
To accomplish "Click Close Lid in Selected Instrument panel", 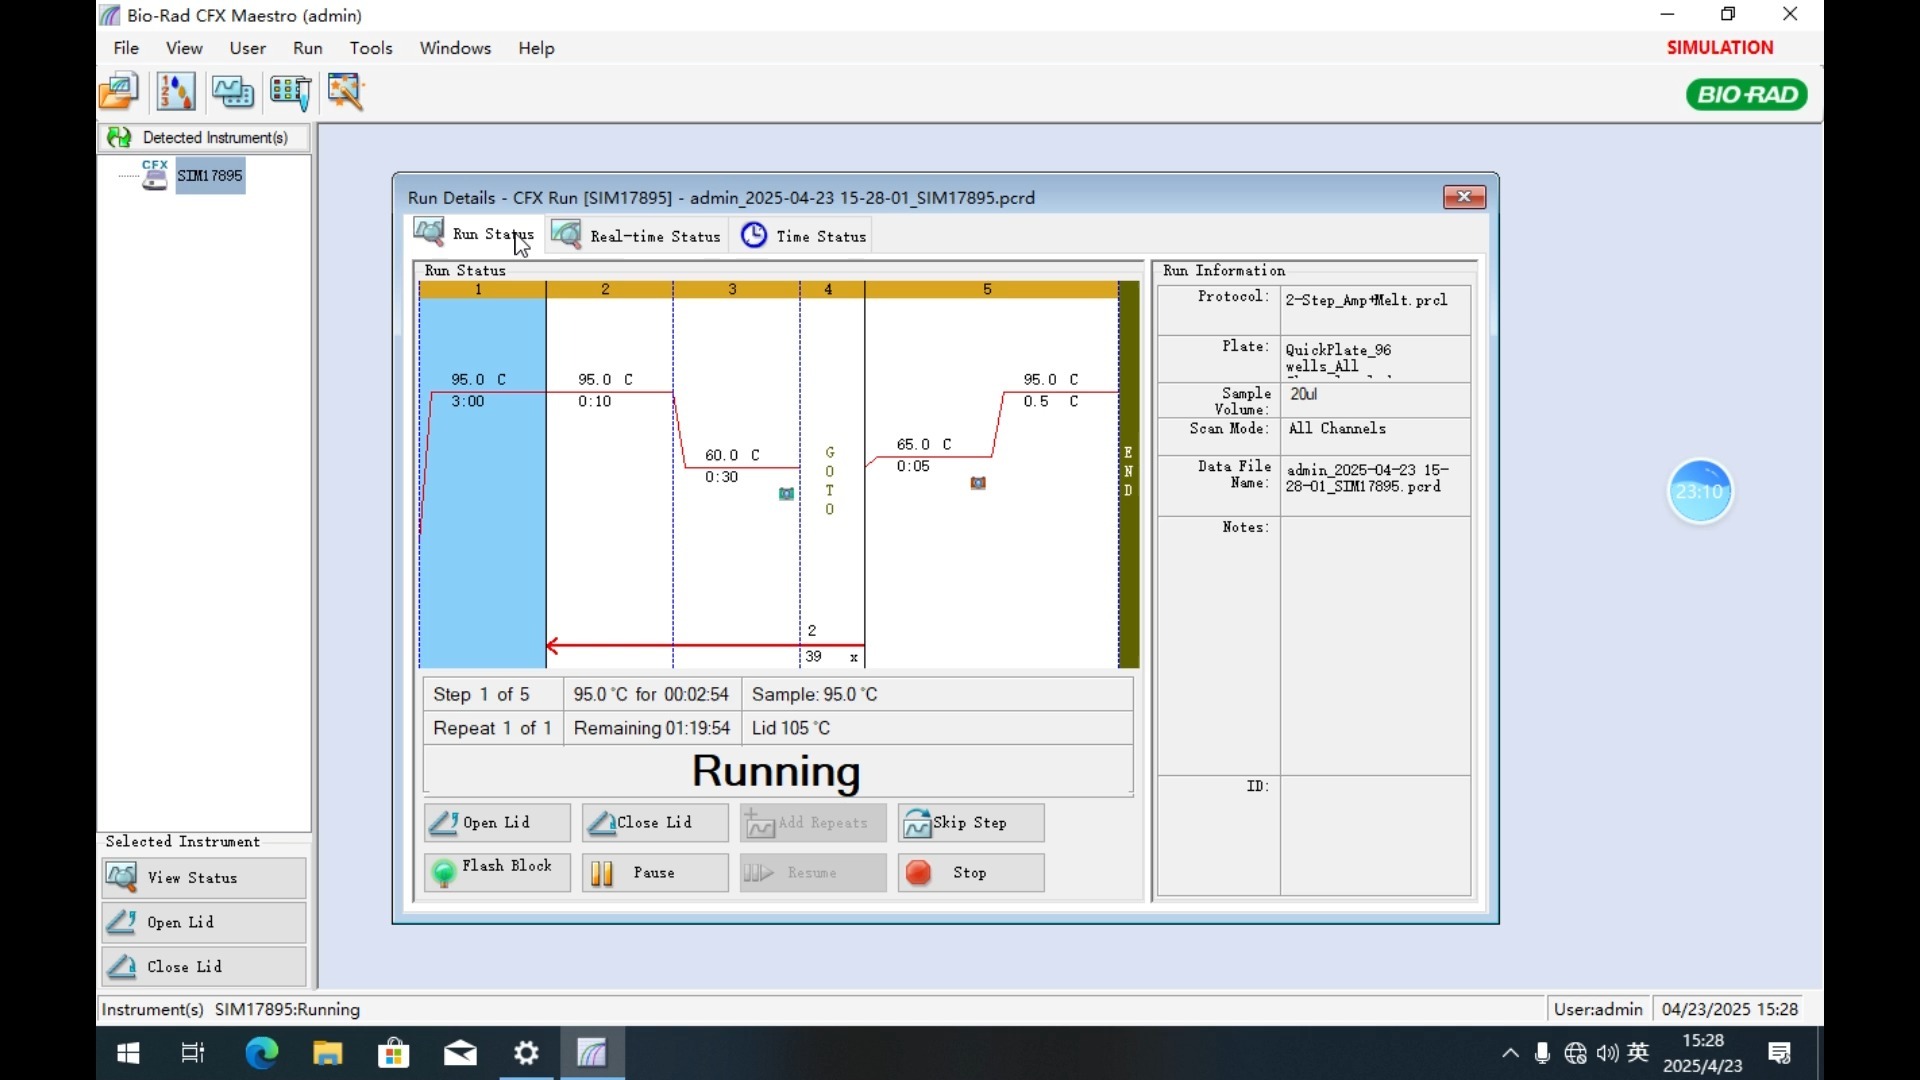I will [203, 967].
